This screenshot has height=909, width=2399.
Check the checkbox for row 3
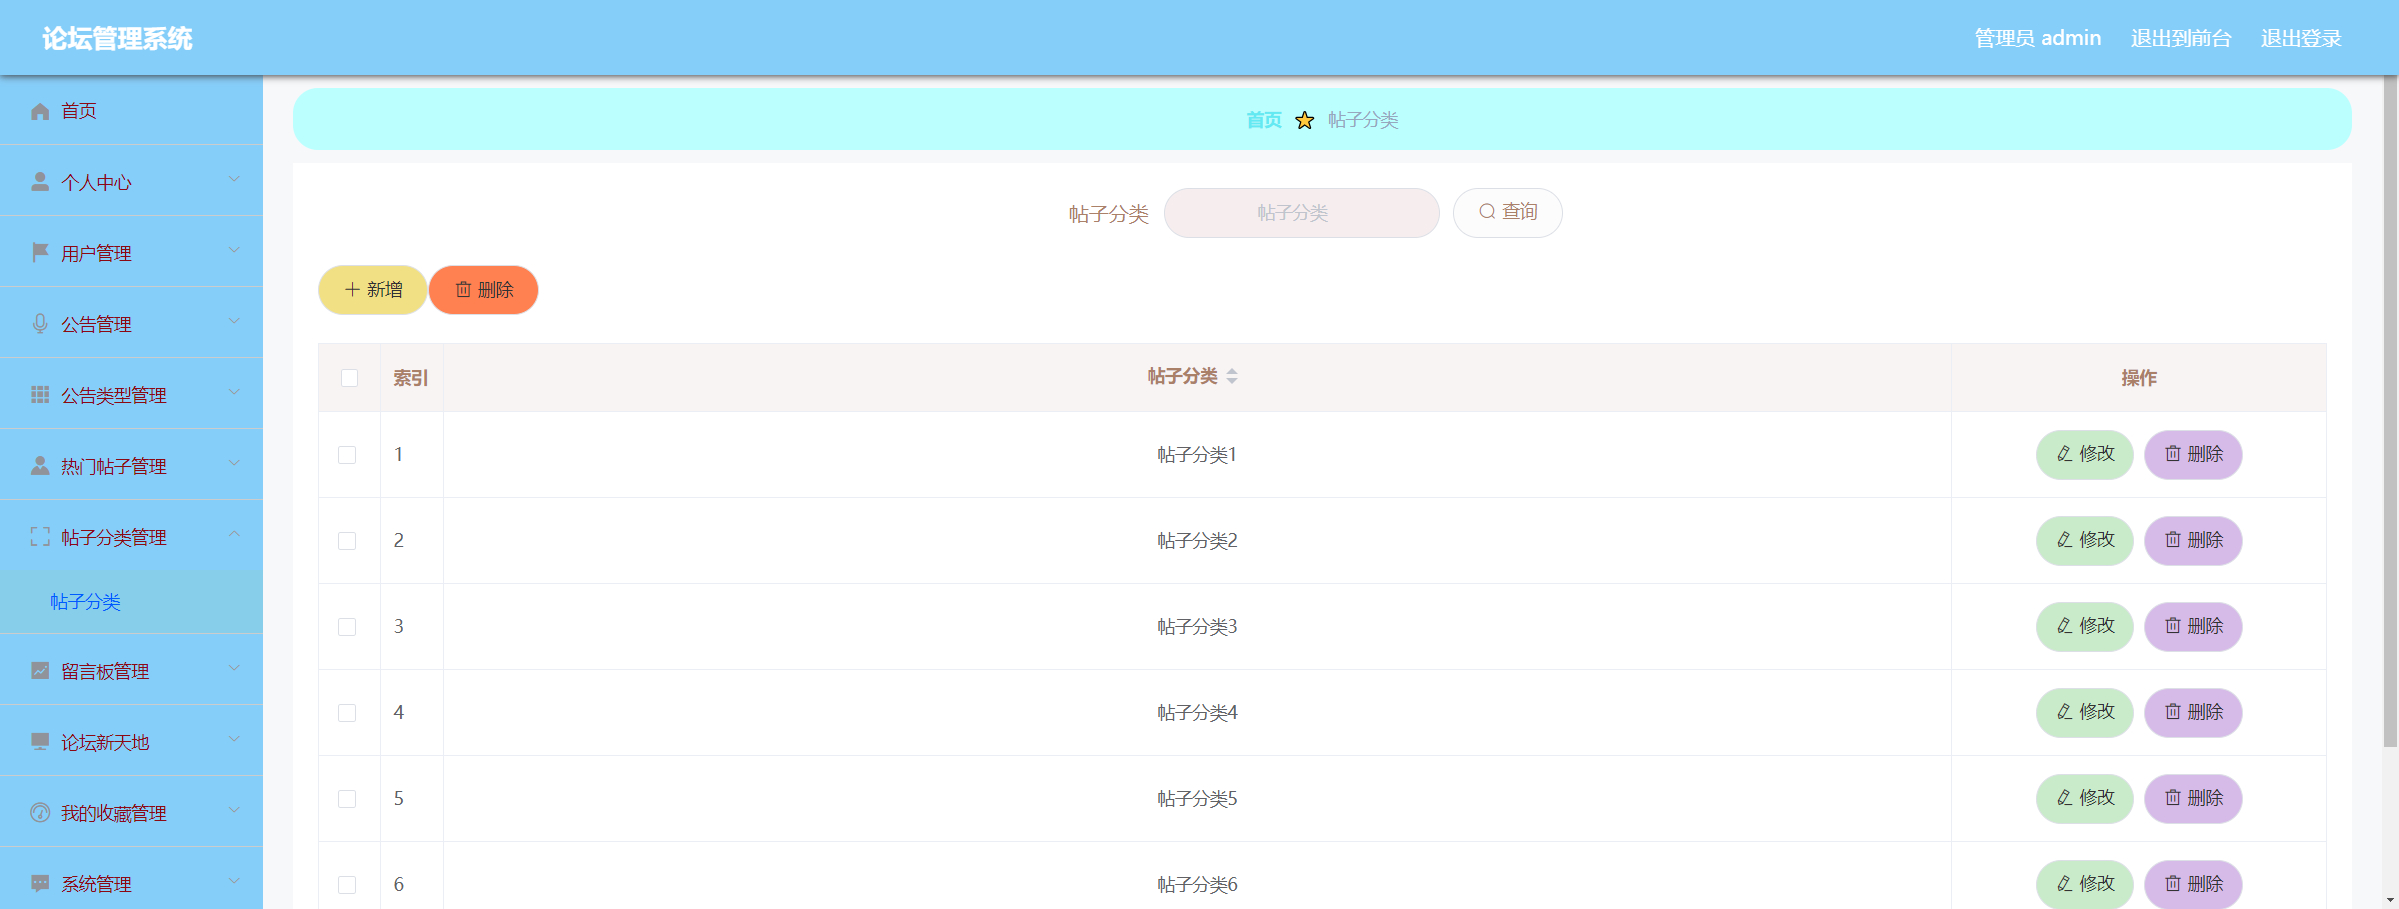347,627
